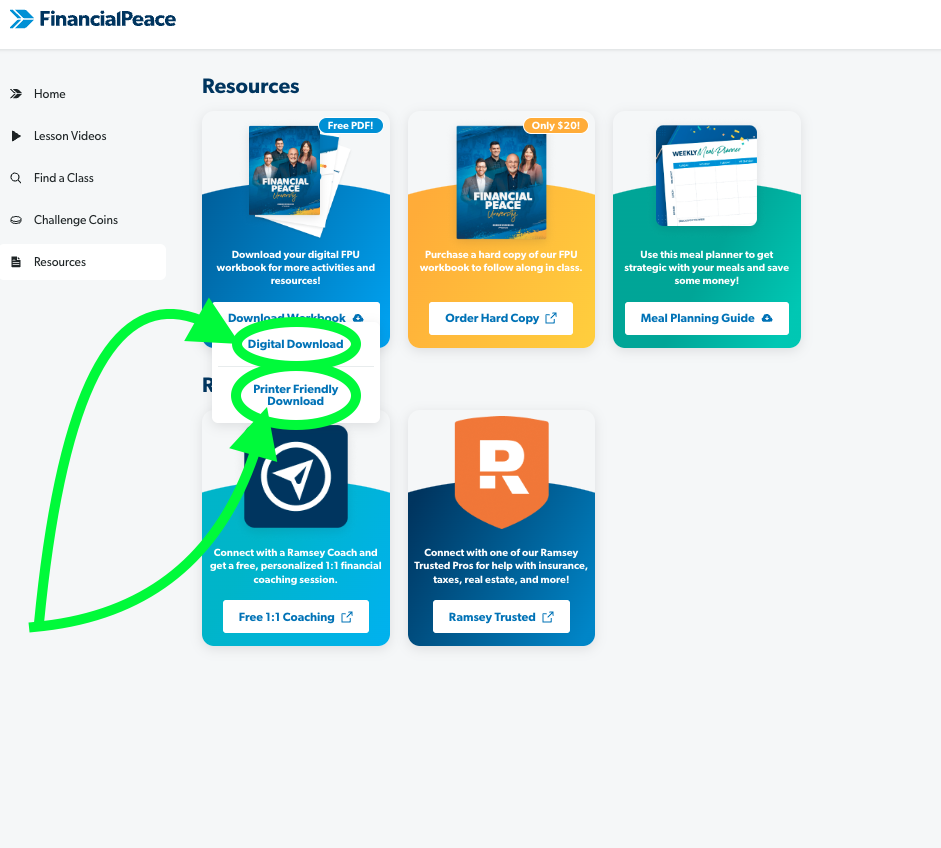Click the Find a Class magnifier icon
This screenshot has width=941, height=848.
[16, 178]
